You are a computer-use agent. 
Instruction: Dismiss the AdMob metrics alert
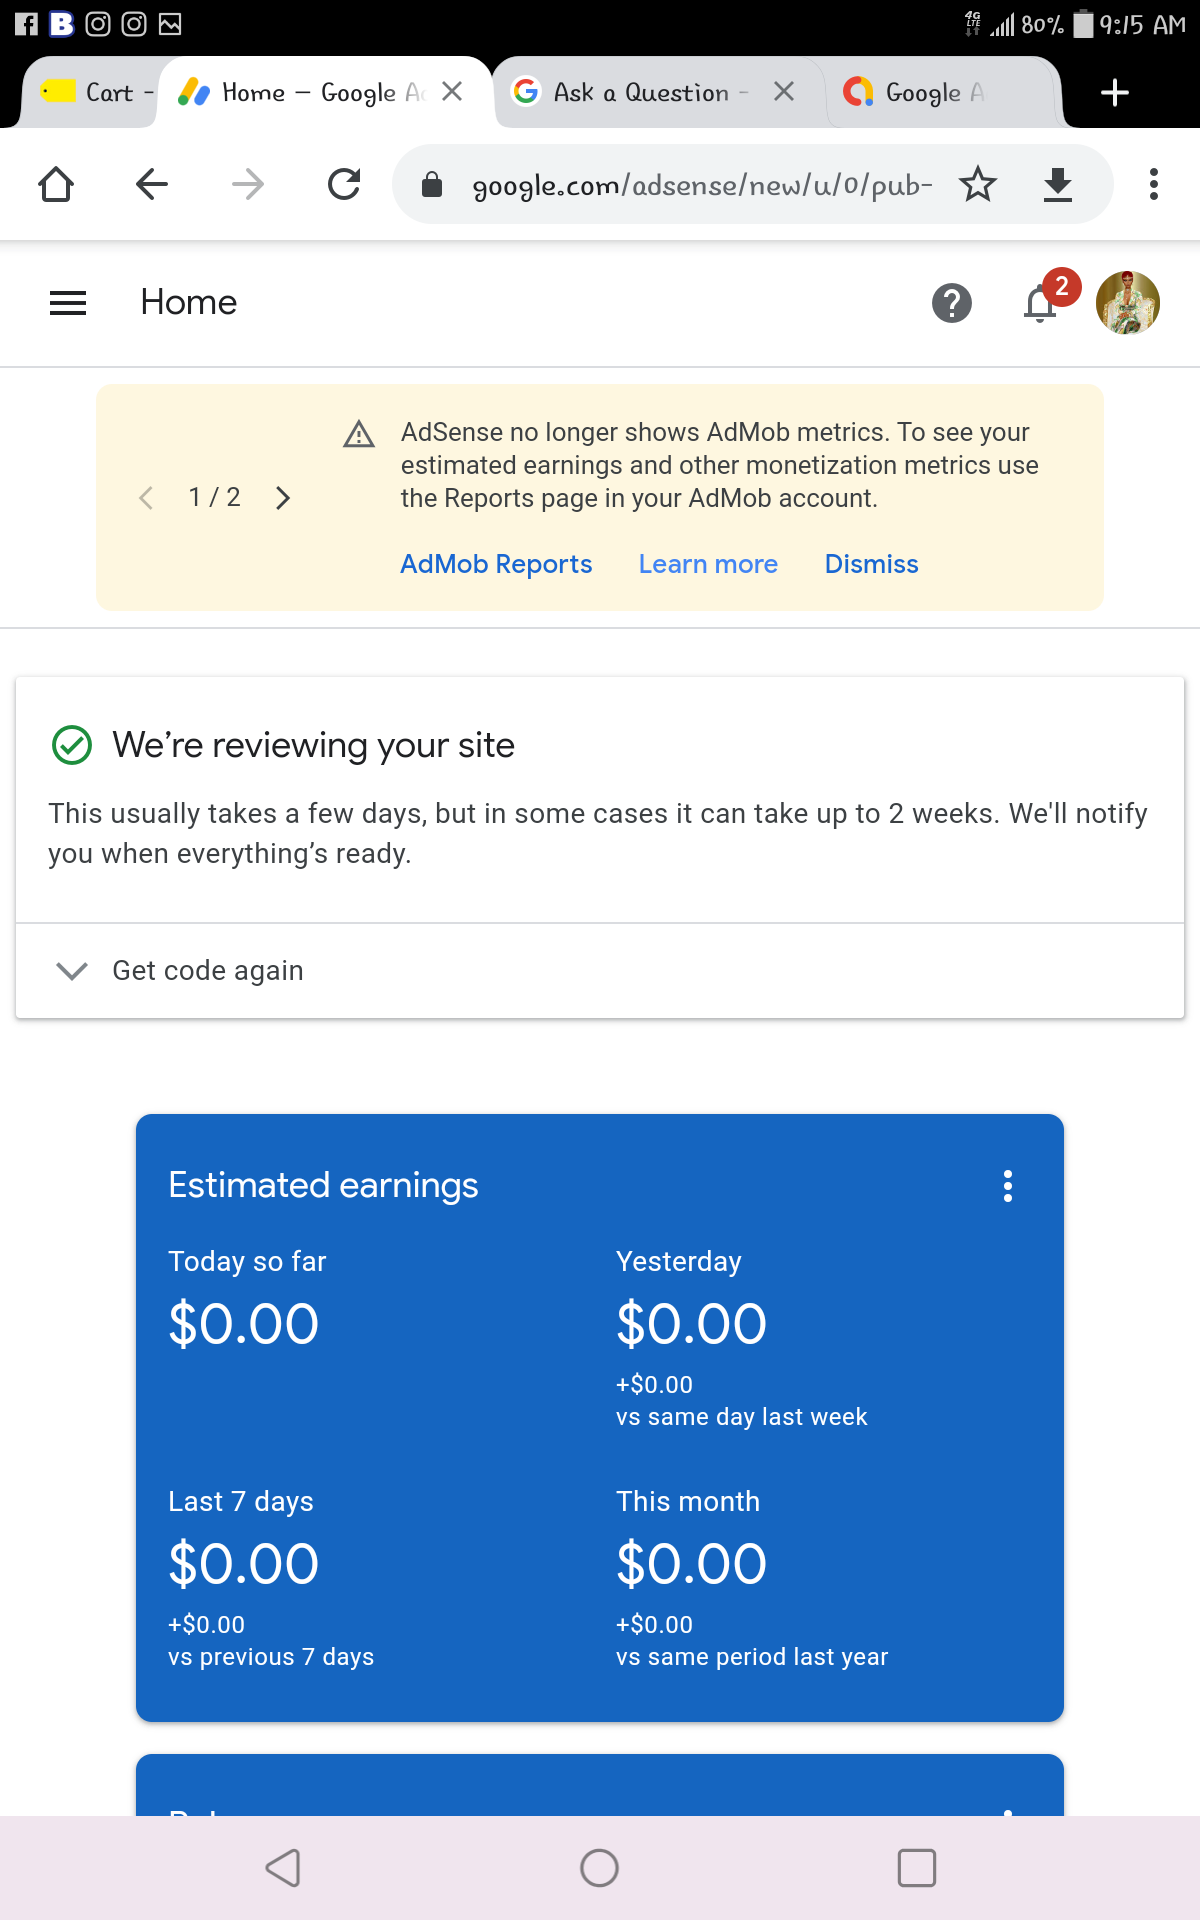[871, 564]
